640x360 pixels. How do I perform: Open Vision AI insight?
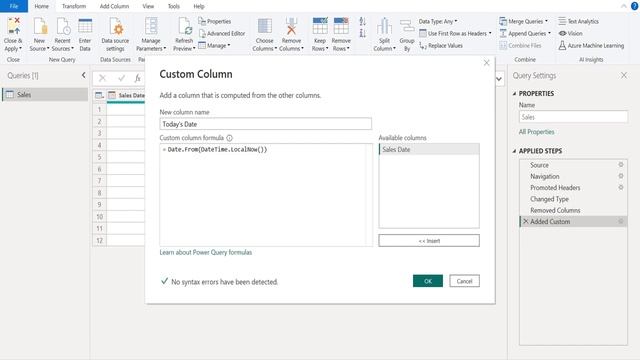pyautogui.click(x=570, y=33)
